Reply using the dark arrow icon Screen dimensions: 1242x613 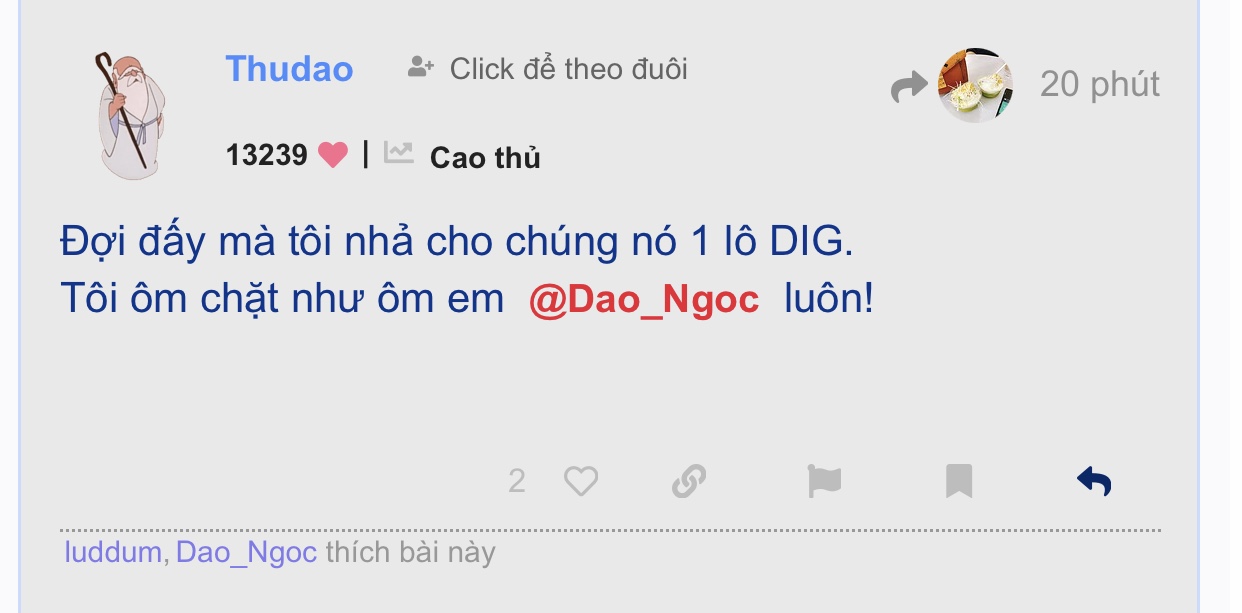(x=1094, y=482)
